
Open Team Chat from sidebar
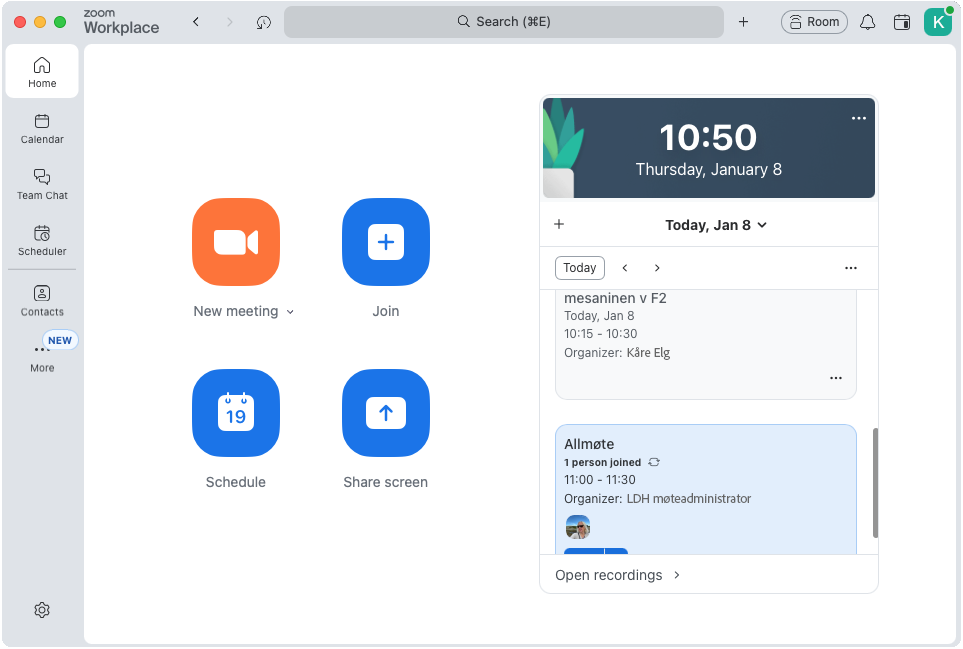42,184
